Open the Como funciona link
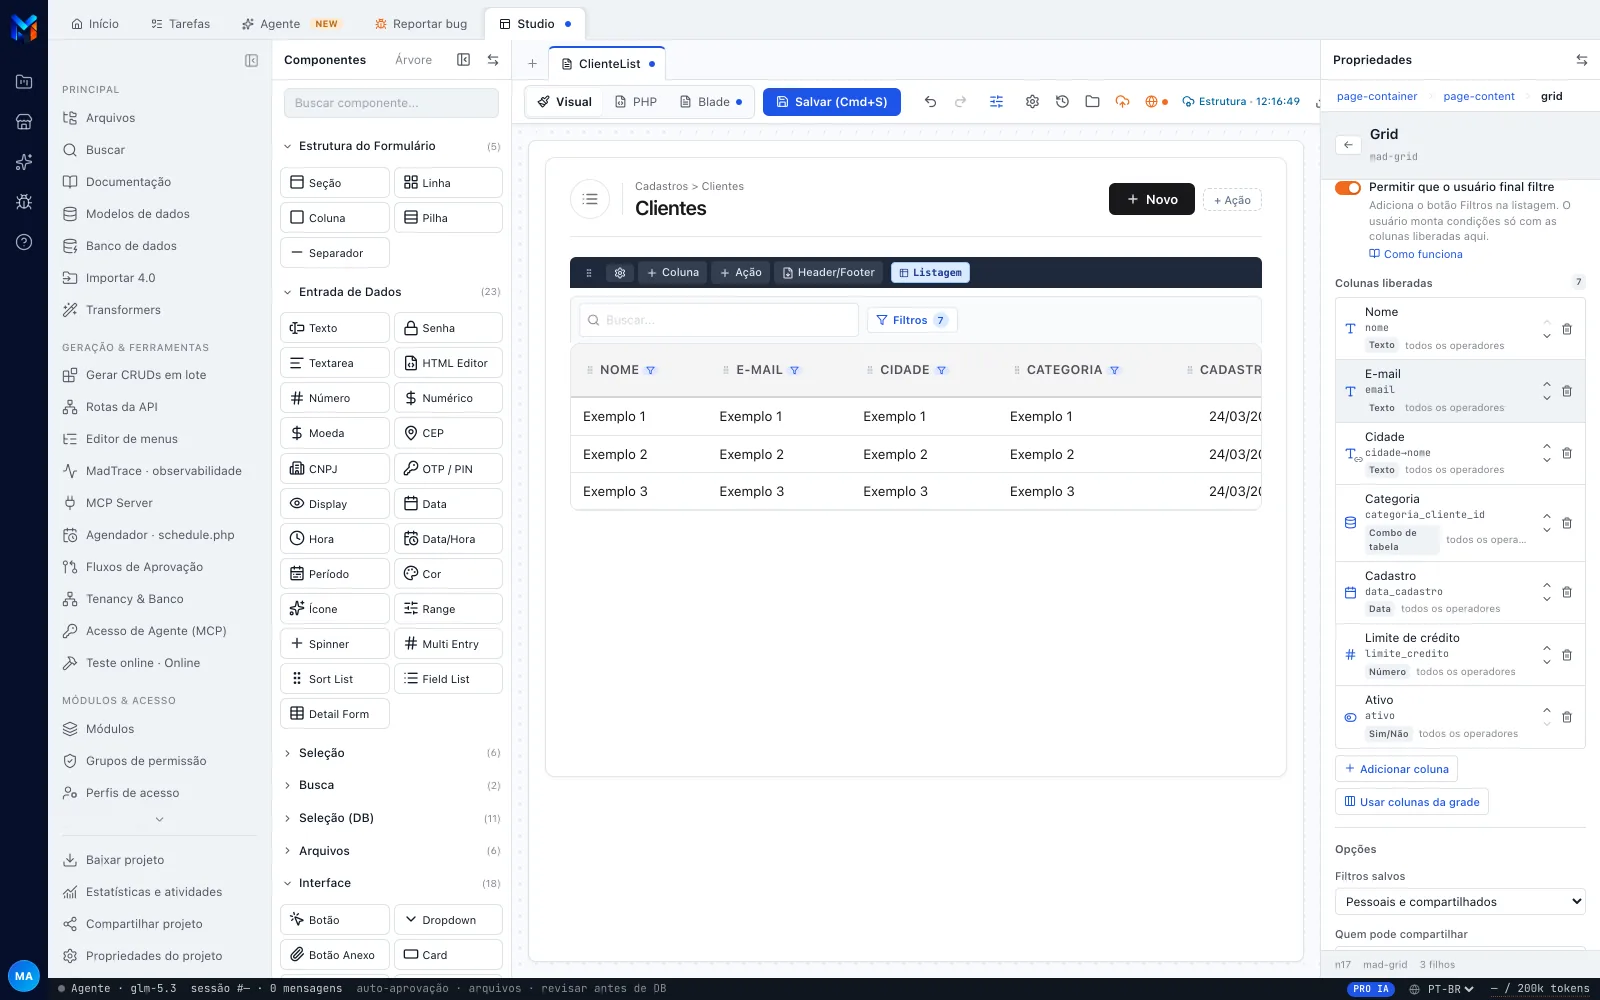The image size is (1600, 1000). pyautogui.click(x=1416, y=254)
